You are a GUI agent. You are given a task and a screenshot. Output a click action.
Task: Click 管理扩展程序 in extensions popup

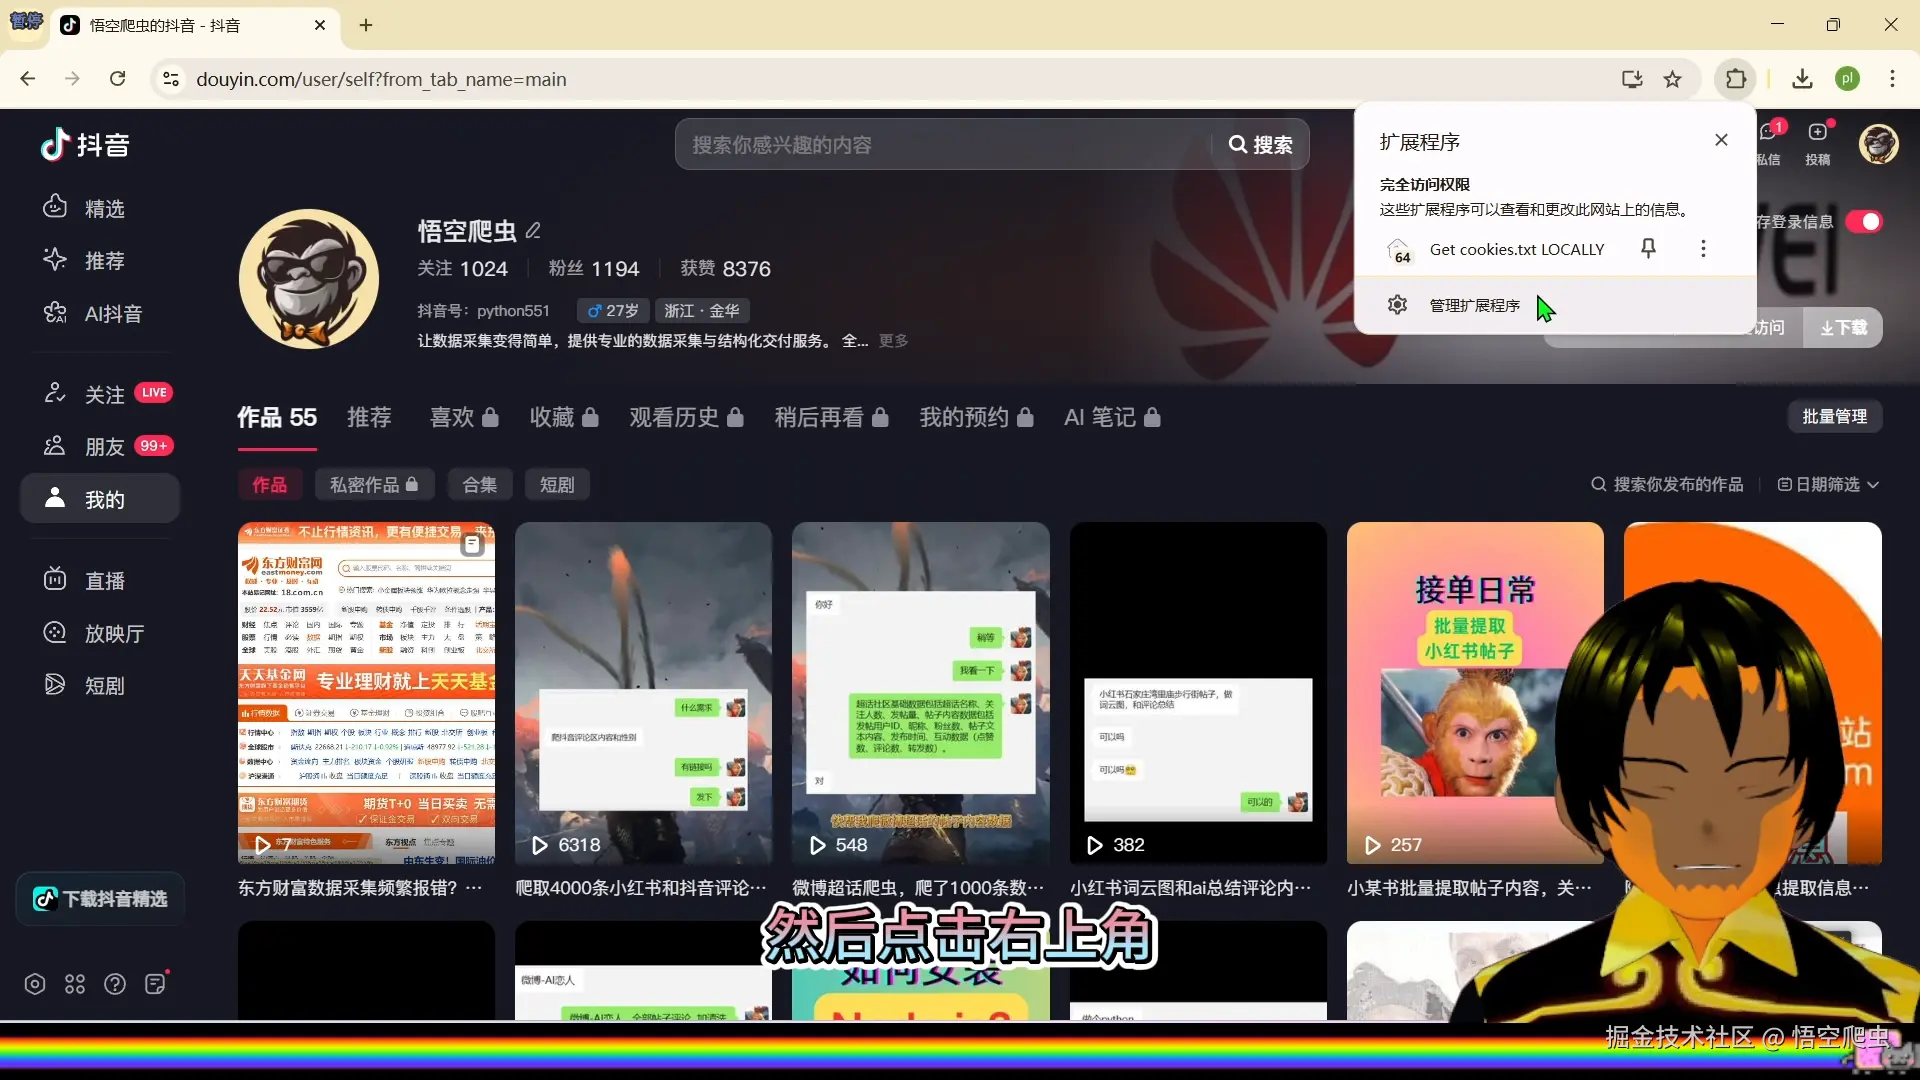click(1474, 305)
